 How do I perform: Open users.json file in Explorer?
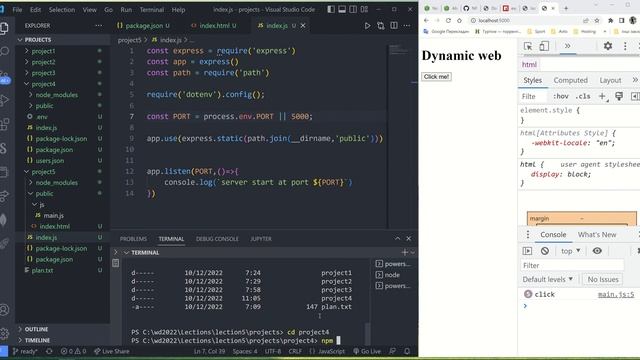(49, 161)
